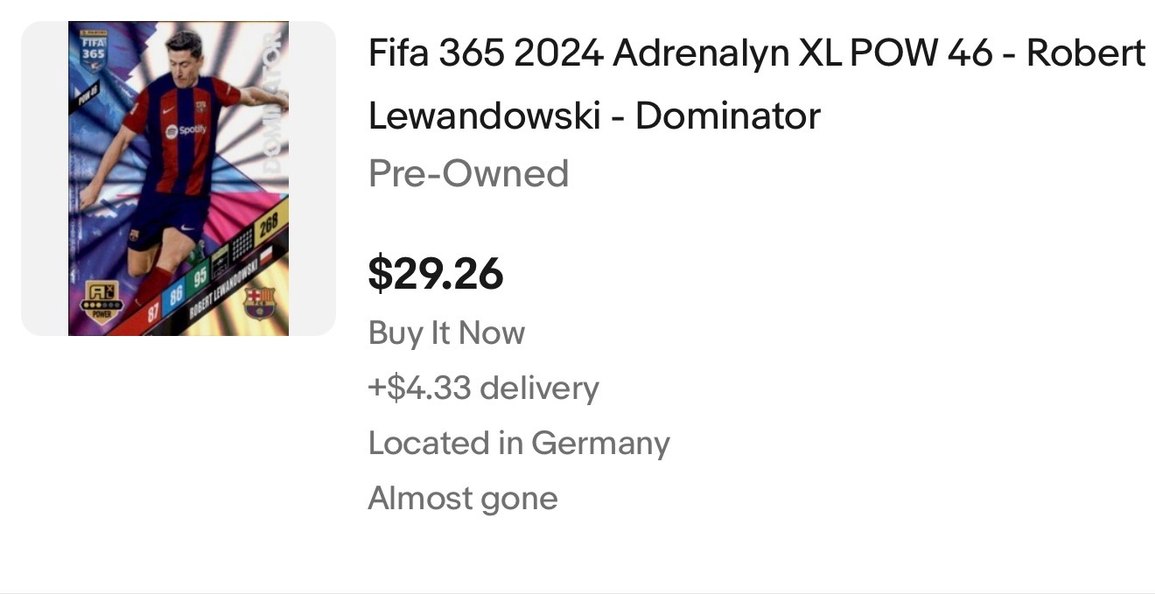This screenshot has width=1155, height=594.
Task: Click the +$4.33 delivery text
Action: click(483, 388)
